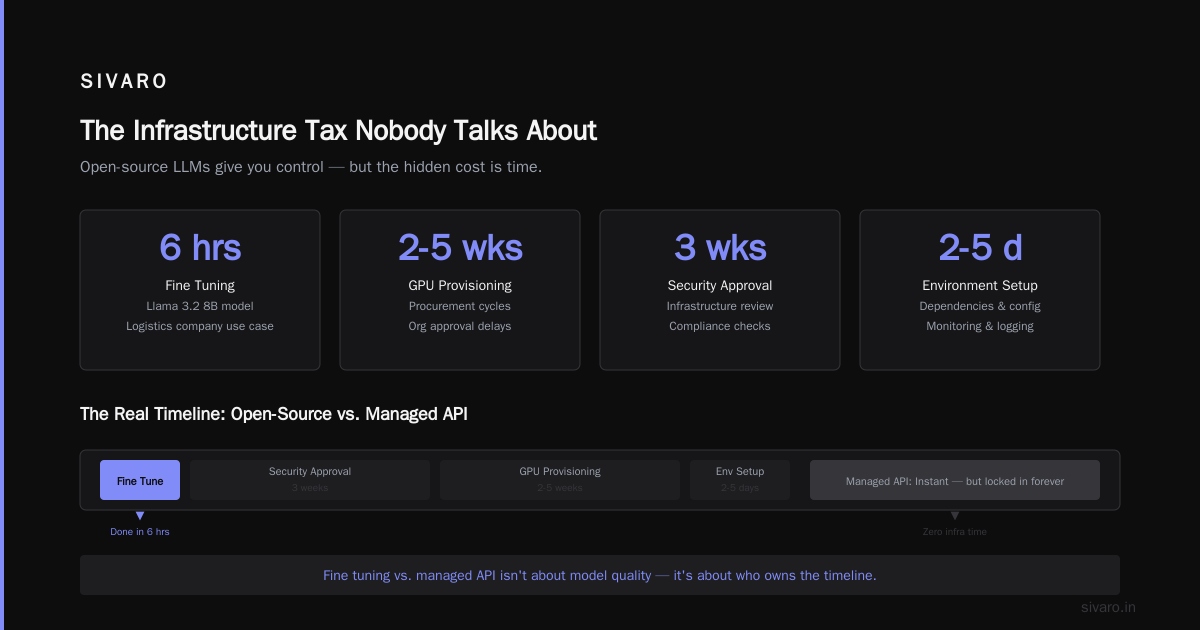Click the purple Fine Tune timeline block
The width and height of the screenshot is (1200, 630).
pyautogui.click(x=140, y=480)
